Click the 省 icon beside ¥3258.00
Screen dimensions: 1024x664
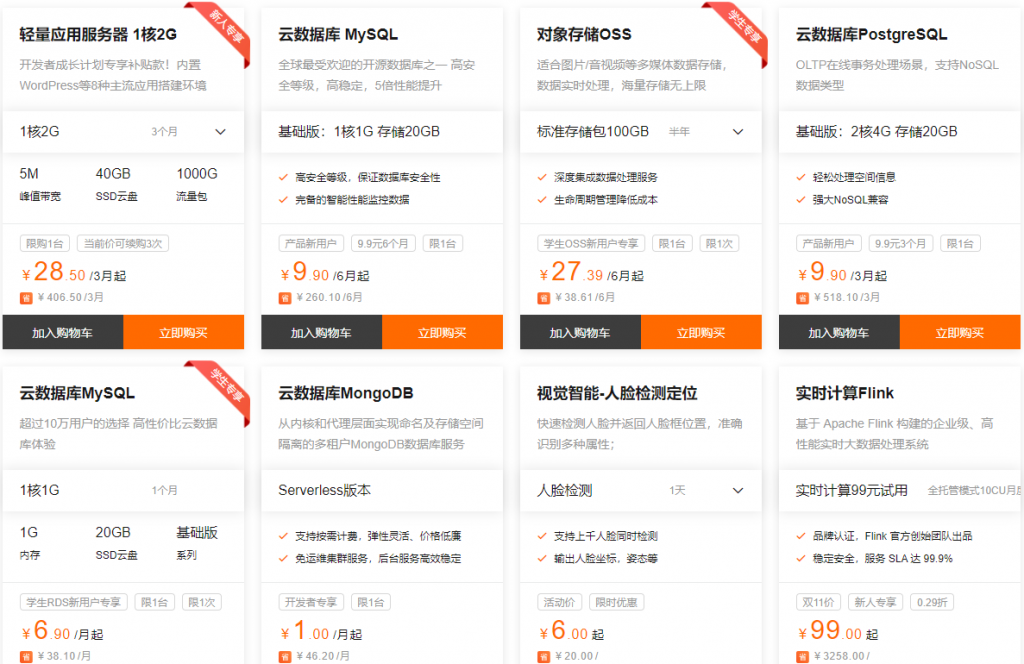[803, 657]
